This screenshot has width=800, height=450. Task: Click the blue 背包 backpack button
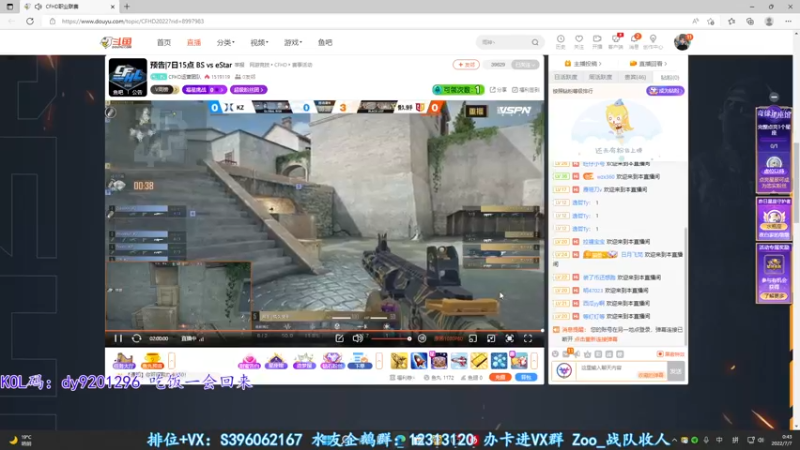coord(526,378)
